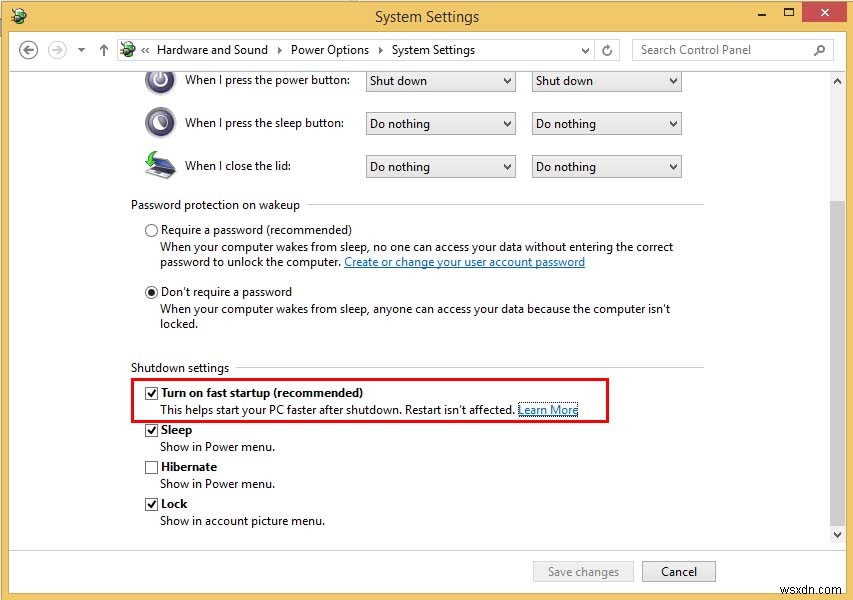Click the back navigation arrow
Image resolution: width=853 pixels, height=600 pixels.
(29, 50)
